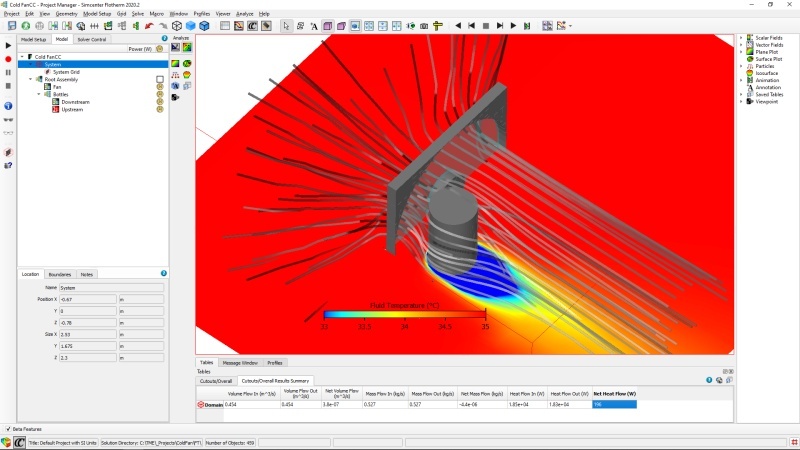800x450 pixels.
Task: Expand the Scalar Fields node
Action: (x=742, y=38)
